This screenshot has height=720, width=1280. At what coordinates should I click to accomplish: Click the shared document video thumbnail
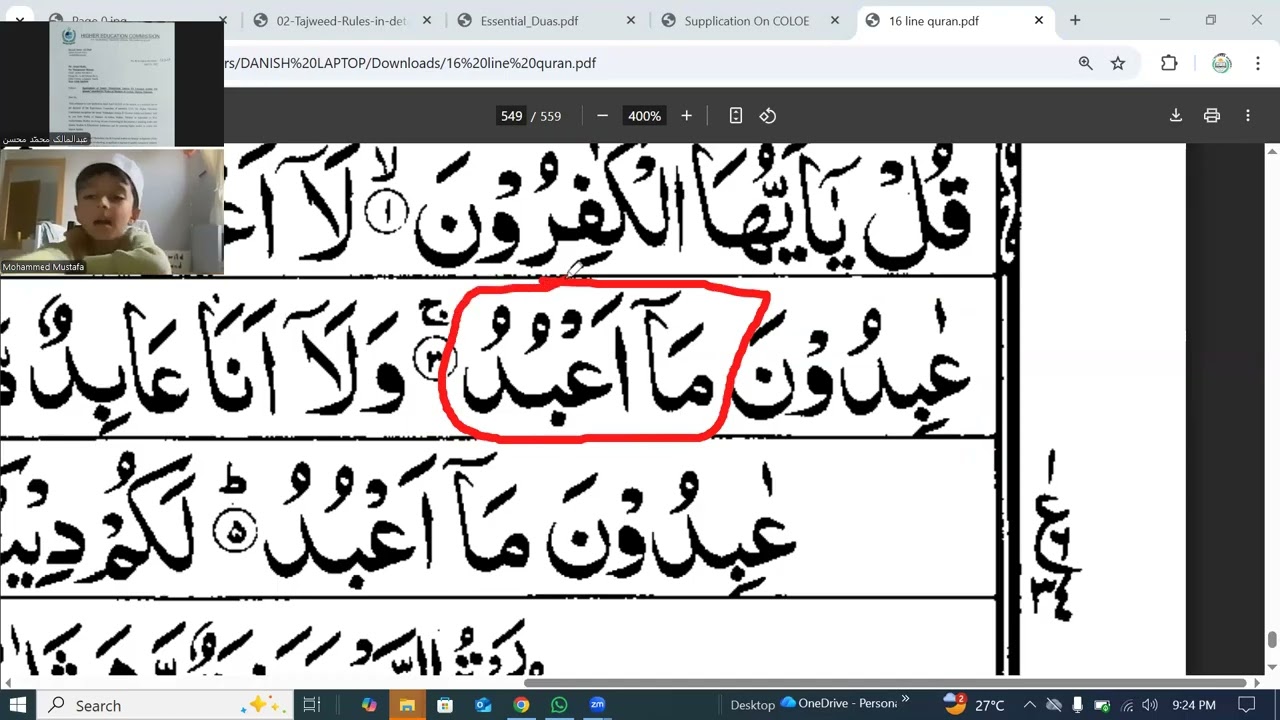112,84
